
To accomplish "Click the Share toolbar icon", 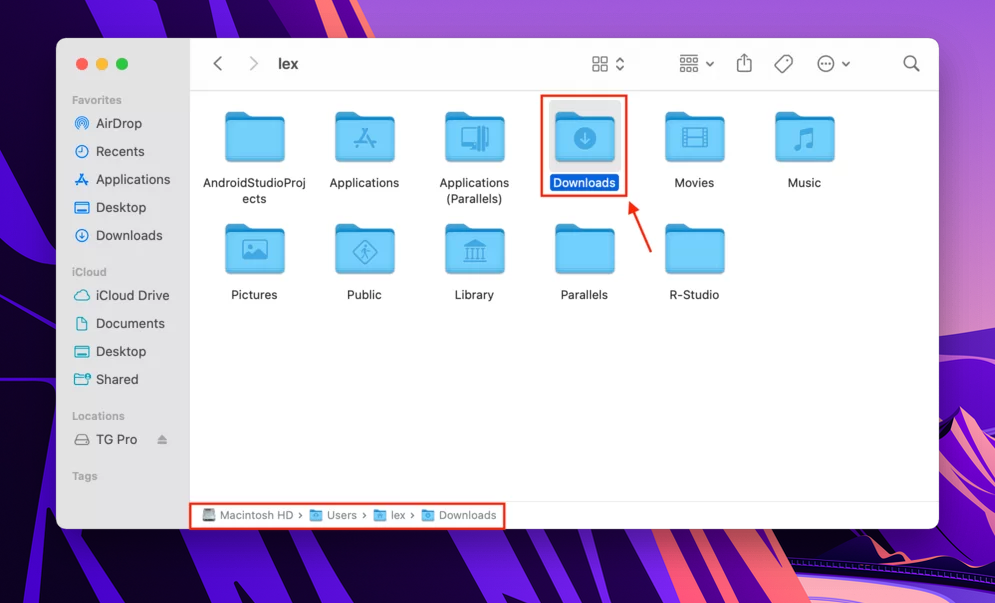I will pos(744,63).
